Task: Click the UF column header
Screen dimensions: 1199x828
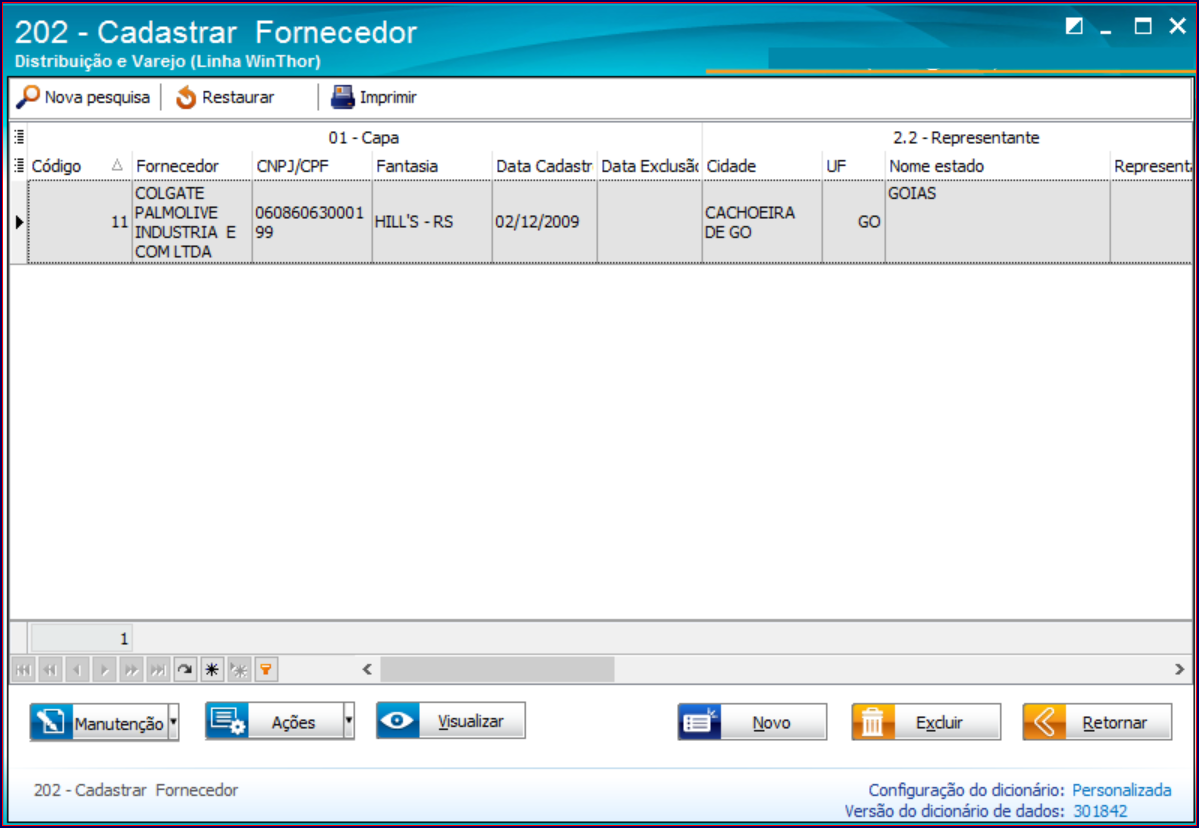Action: [x=853, y=166]
